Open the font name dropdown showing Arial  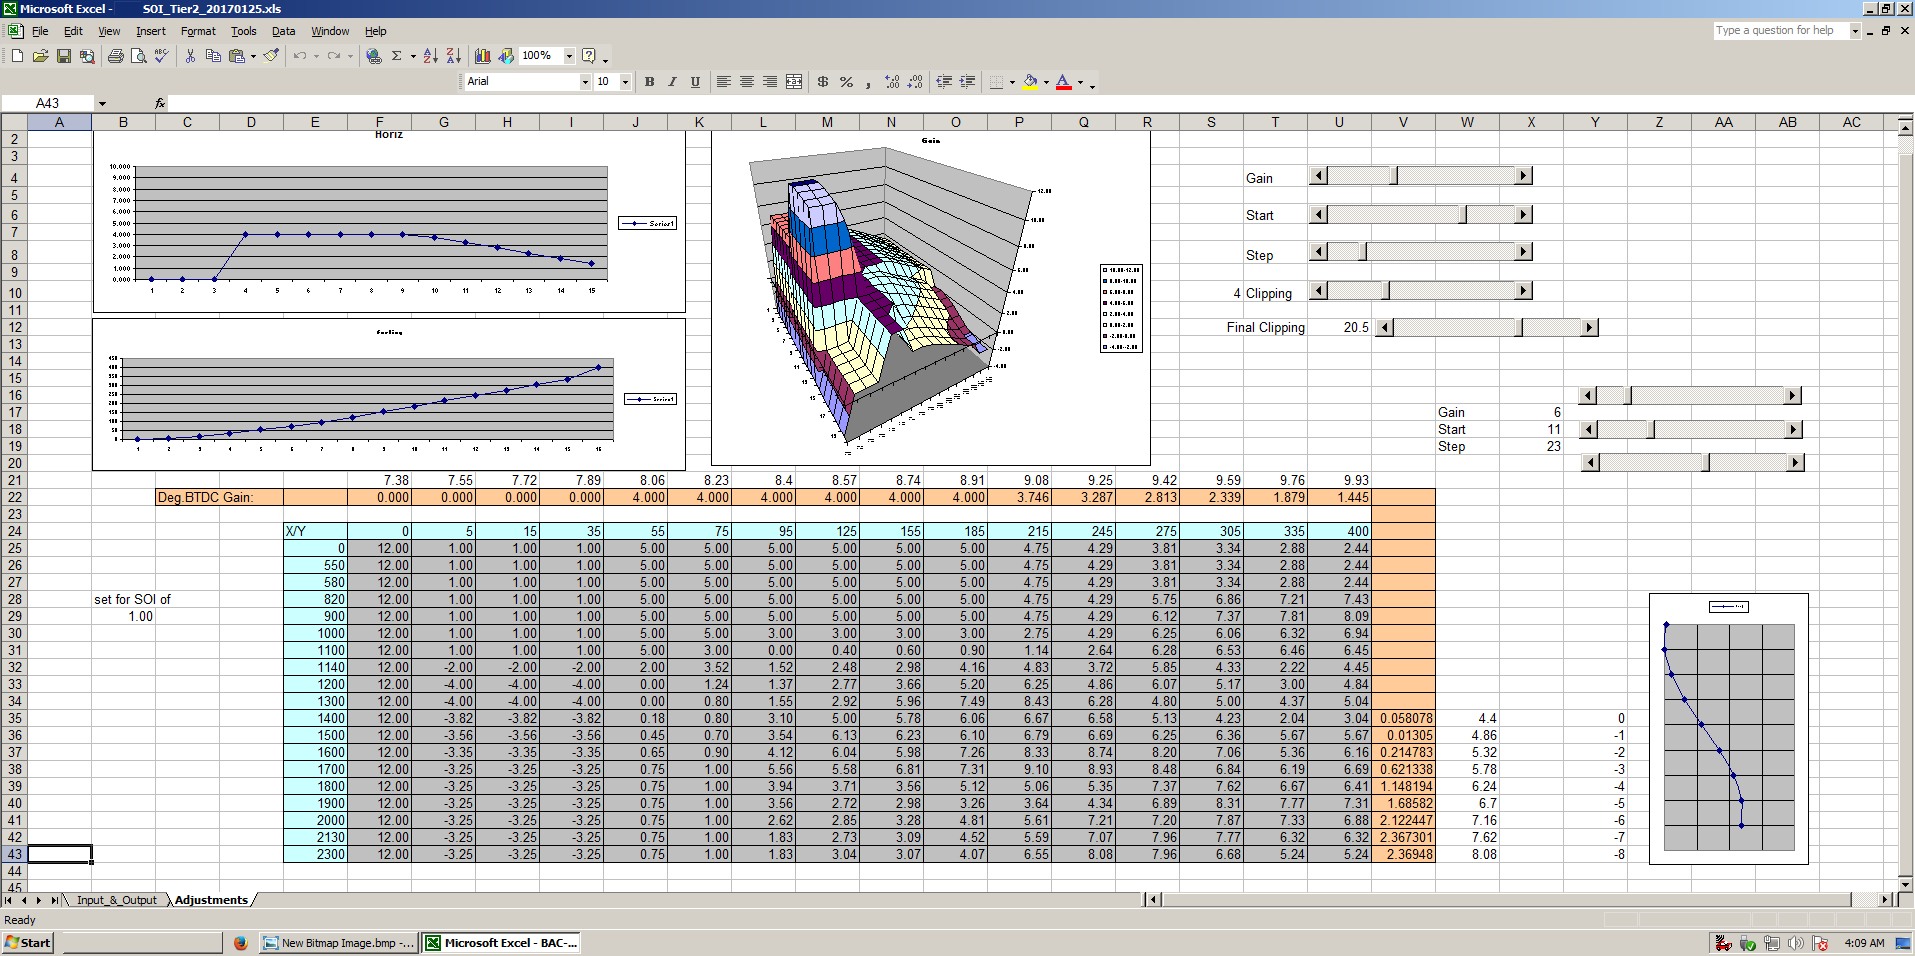585,82
